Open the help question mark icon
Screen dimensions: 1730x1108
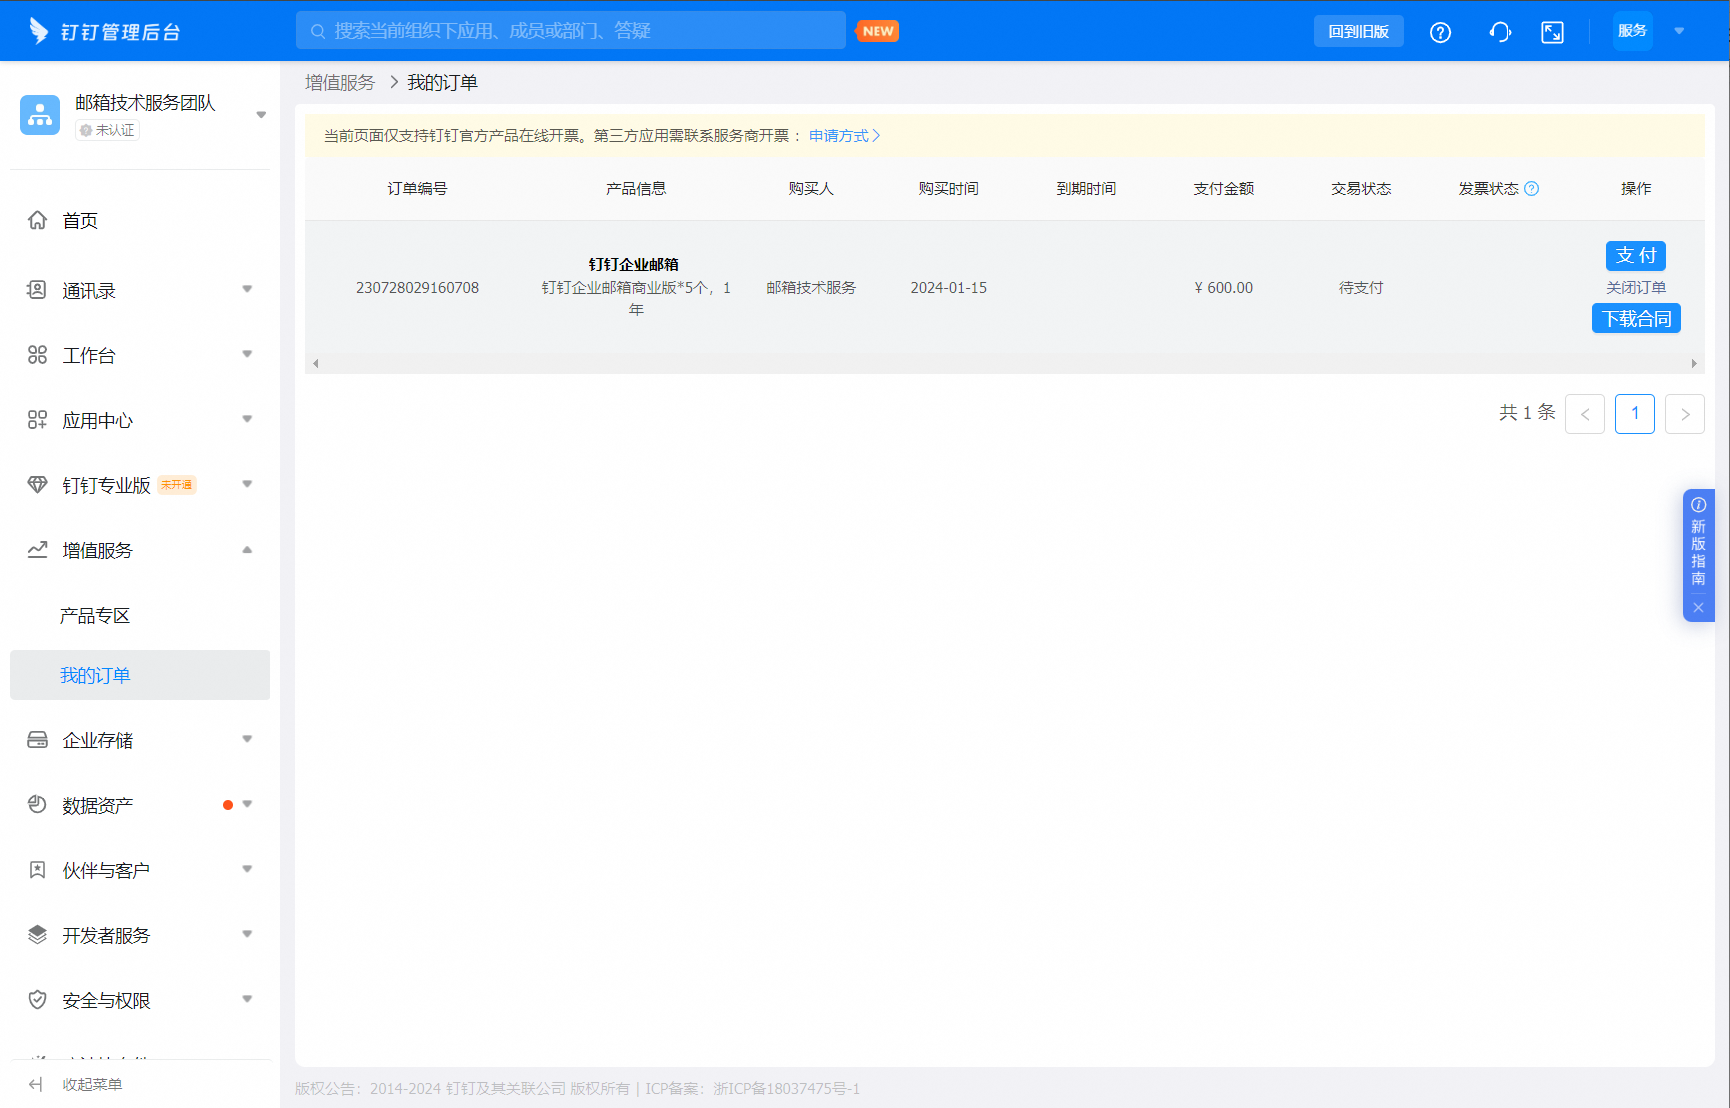click(1440, 32)
